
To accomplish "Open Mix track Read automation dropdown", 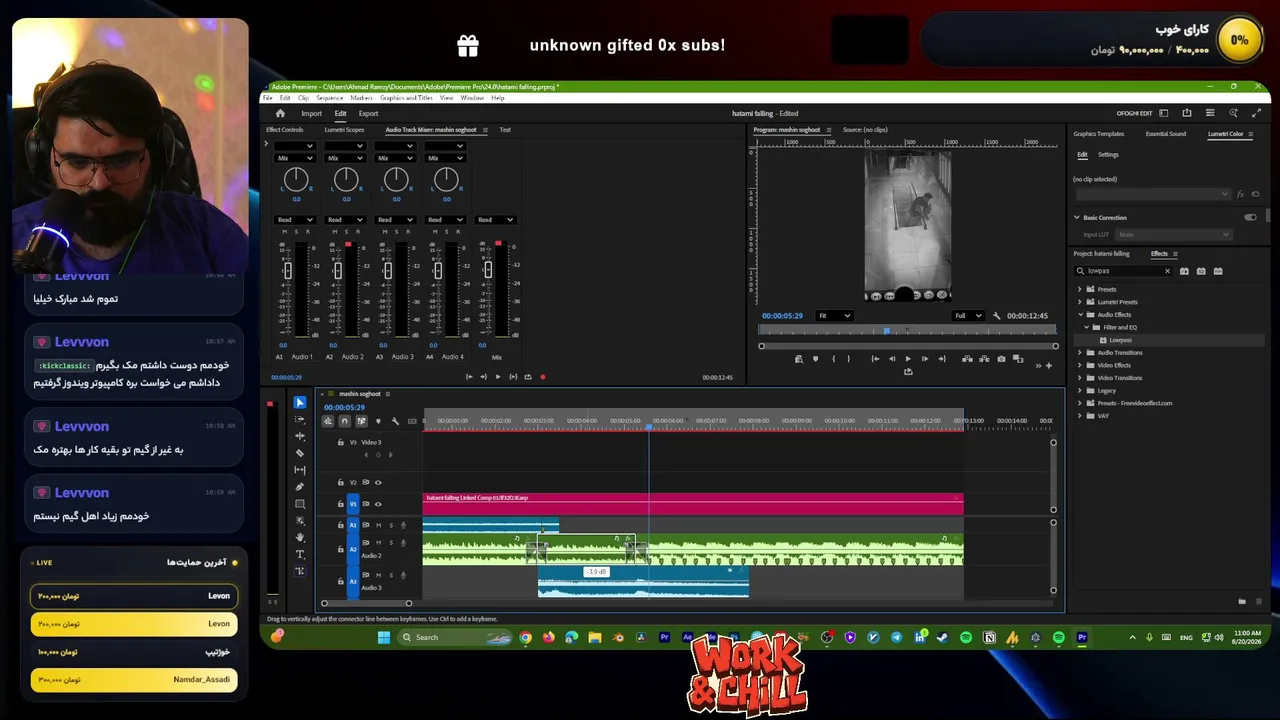I will (496, 220).
